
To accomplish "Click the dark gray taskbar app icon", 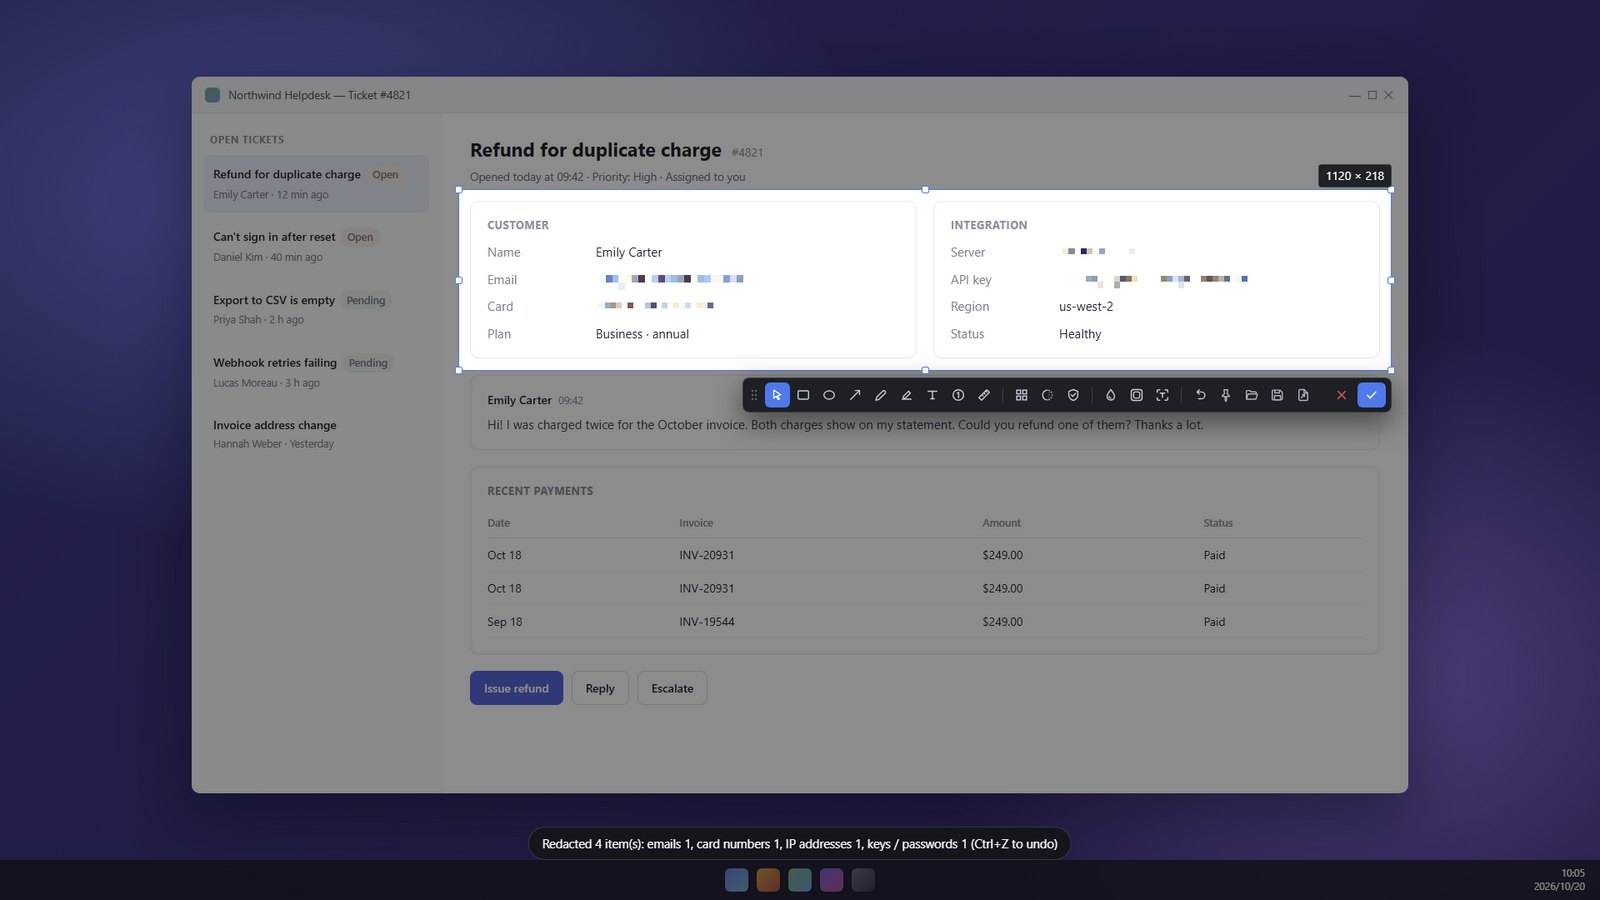I will pyautogui.click(x=863, y=880).
